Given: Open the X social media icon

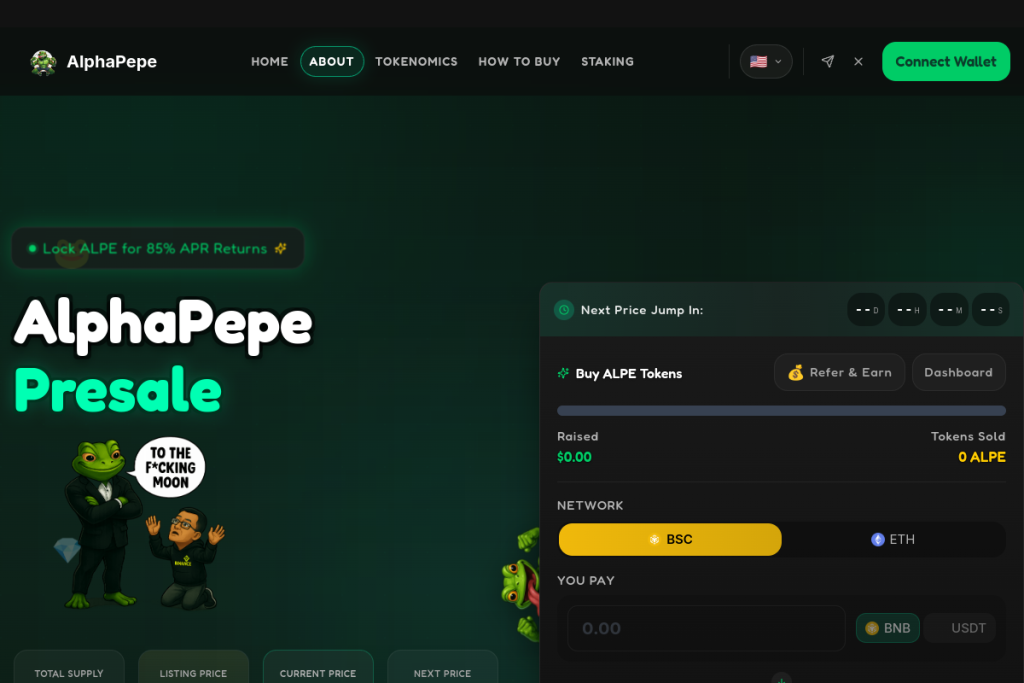Looking at the screenshot, I should click(858, 61).
